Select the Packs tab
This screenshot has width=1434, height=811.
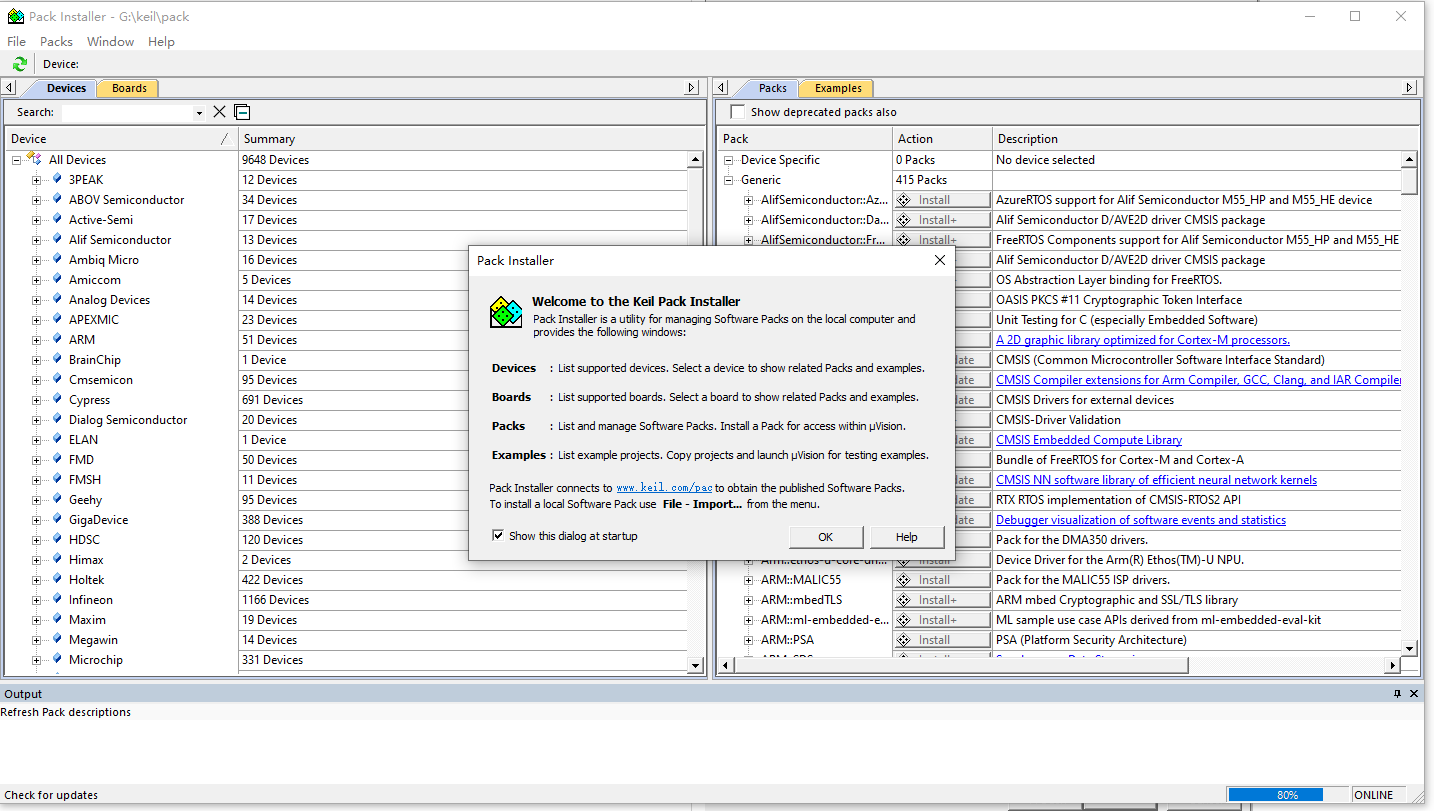click(772, 88)
